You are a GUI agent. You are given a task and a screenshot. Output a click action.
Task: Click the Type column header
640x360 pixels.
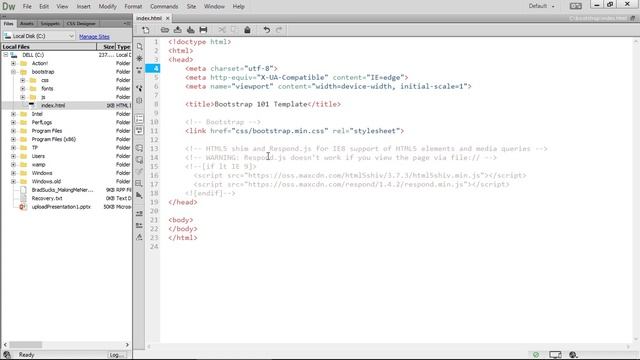[123, 47]
